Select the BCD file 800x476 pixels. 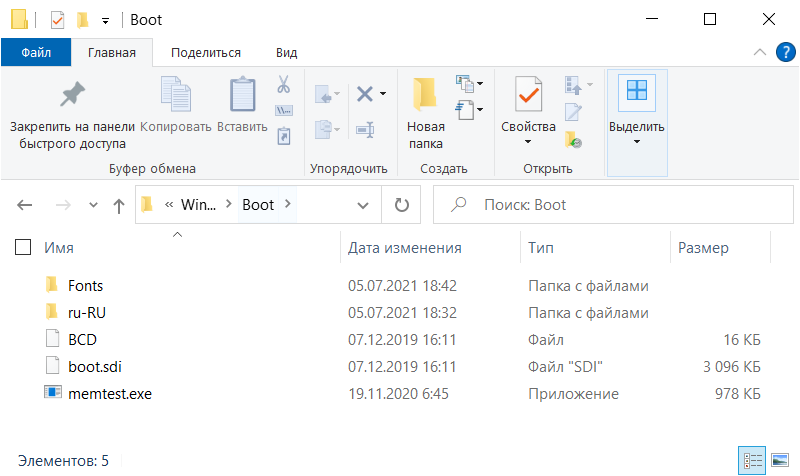pyautogui.click(x=82, y=340)
